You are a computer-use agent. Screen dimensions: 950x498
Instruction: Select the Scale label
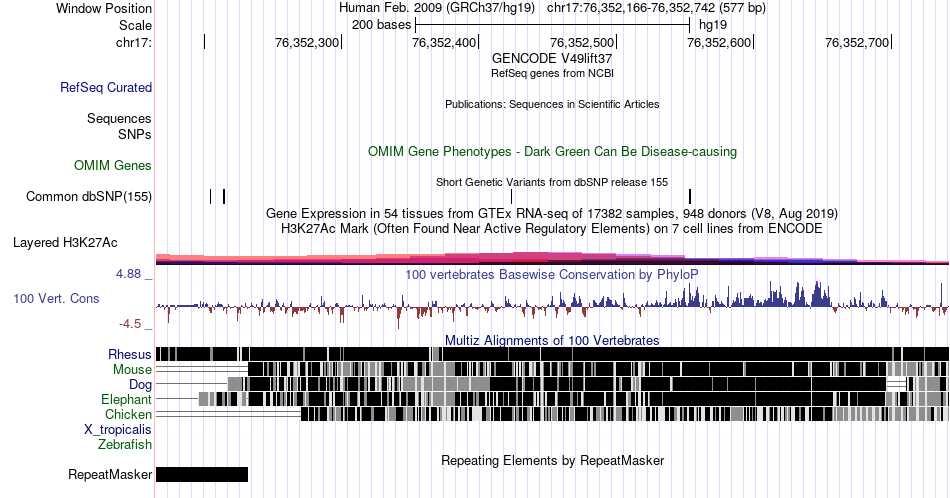[135, 25]
